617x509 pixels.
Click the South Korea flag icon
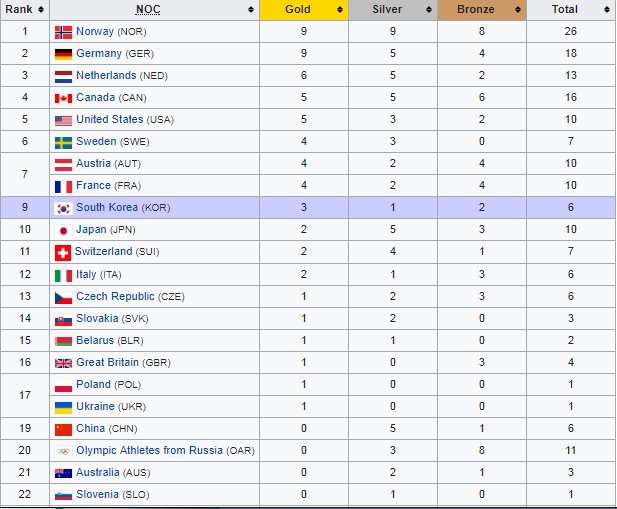pyautogui.click(x=63, y=208)
